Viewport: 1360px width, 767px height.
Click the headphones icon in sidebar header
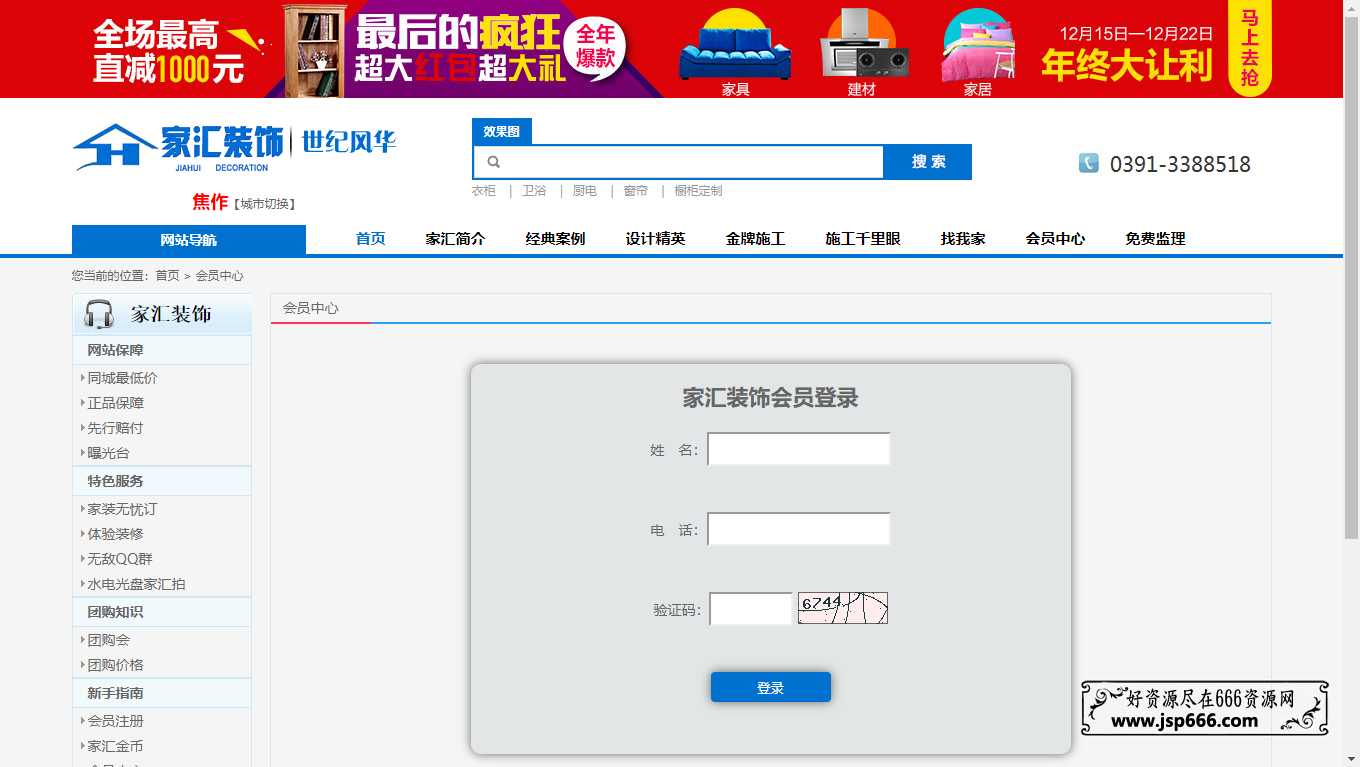[99, 314]
